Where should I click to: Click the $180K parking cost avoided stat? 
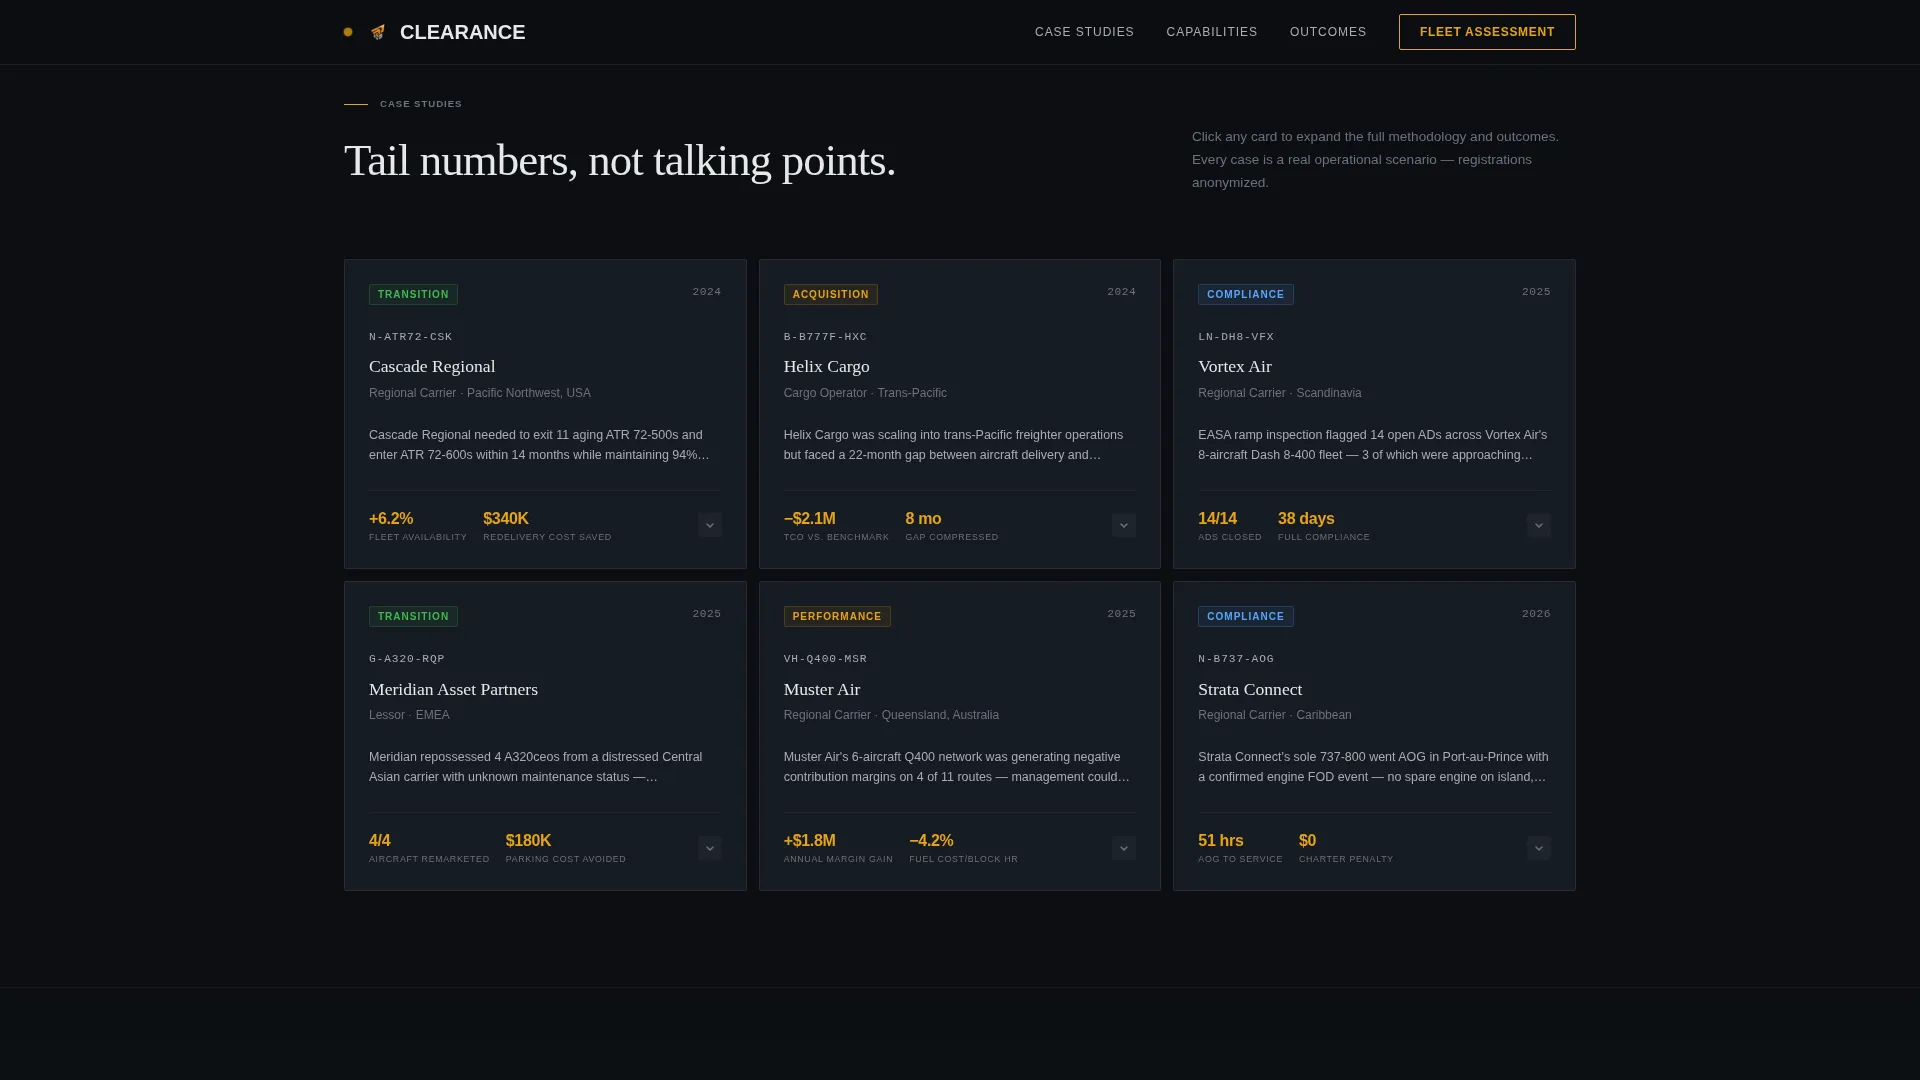[x=566, y=848]
